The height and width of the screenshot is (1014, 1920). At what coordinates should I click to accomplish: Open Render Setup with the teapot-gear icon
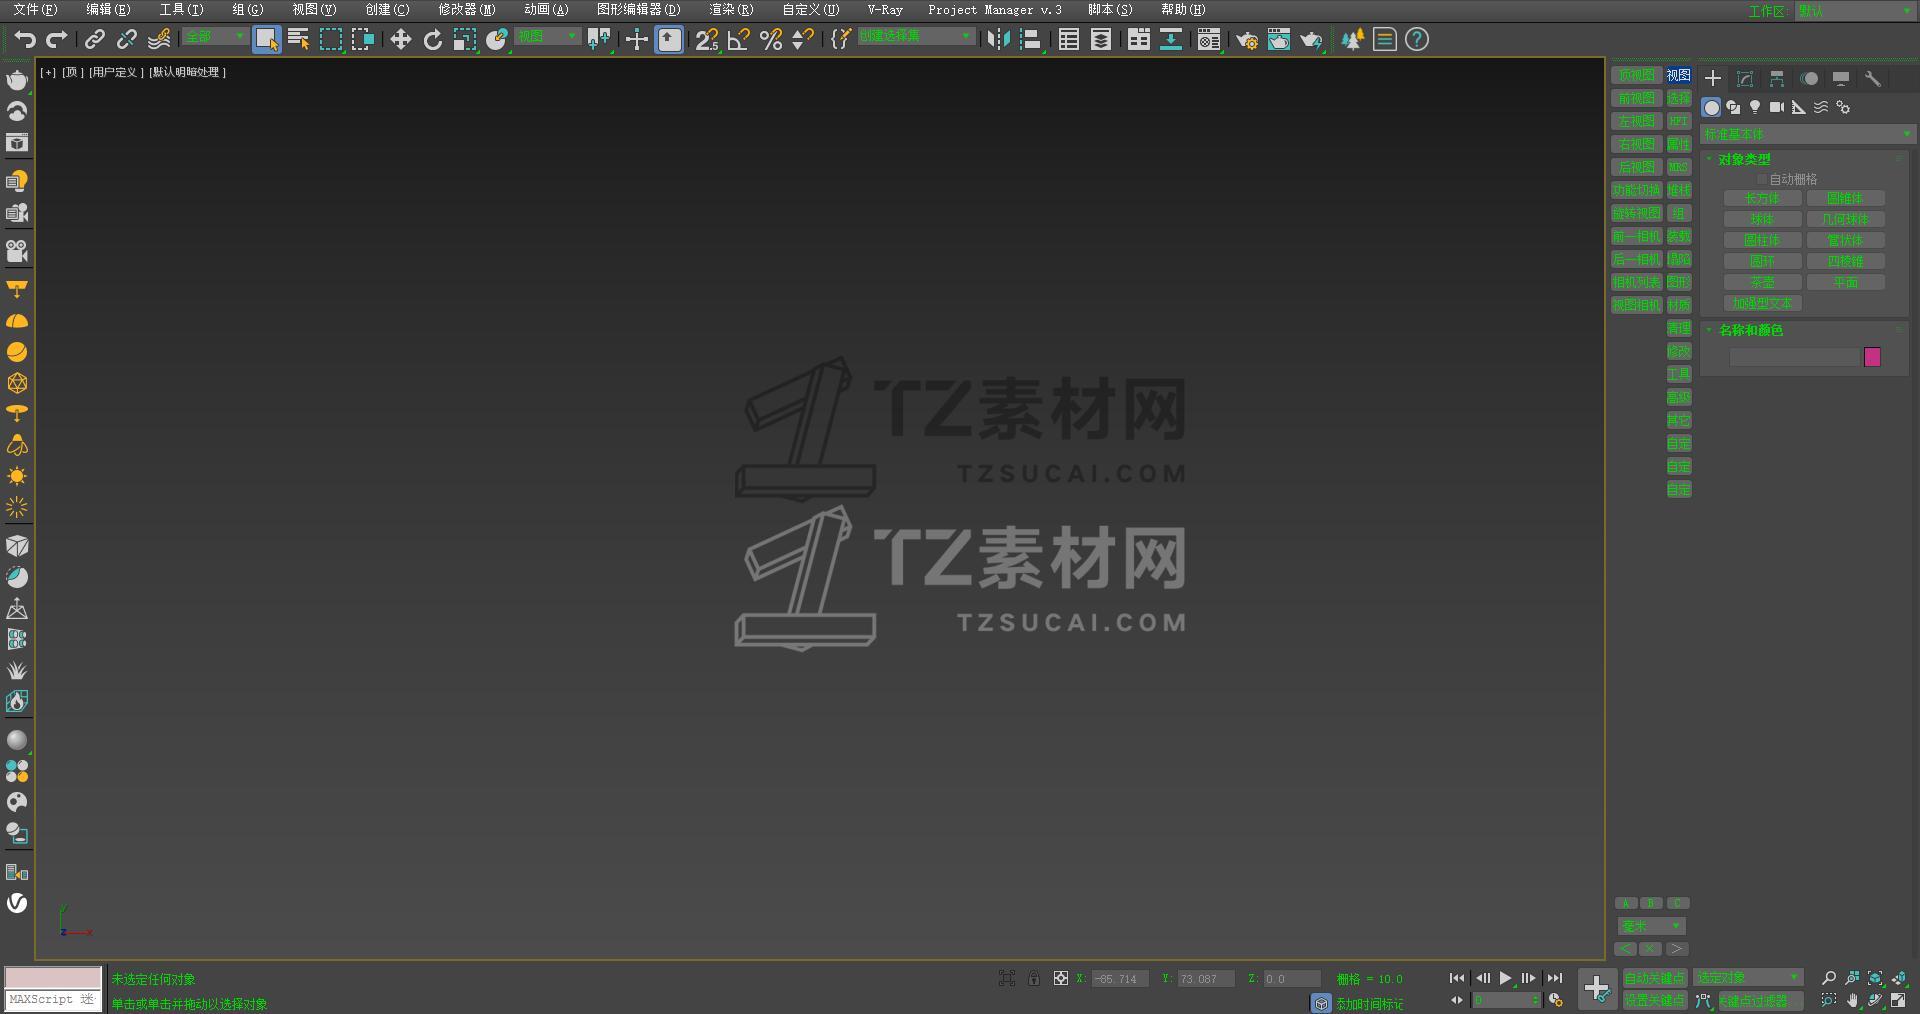click(1247, 39)
